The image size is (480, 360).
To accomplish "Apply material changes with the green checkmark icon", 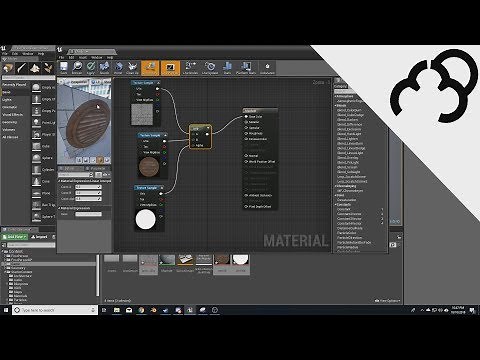I will point(91,67).
